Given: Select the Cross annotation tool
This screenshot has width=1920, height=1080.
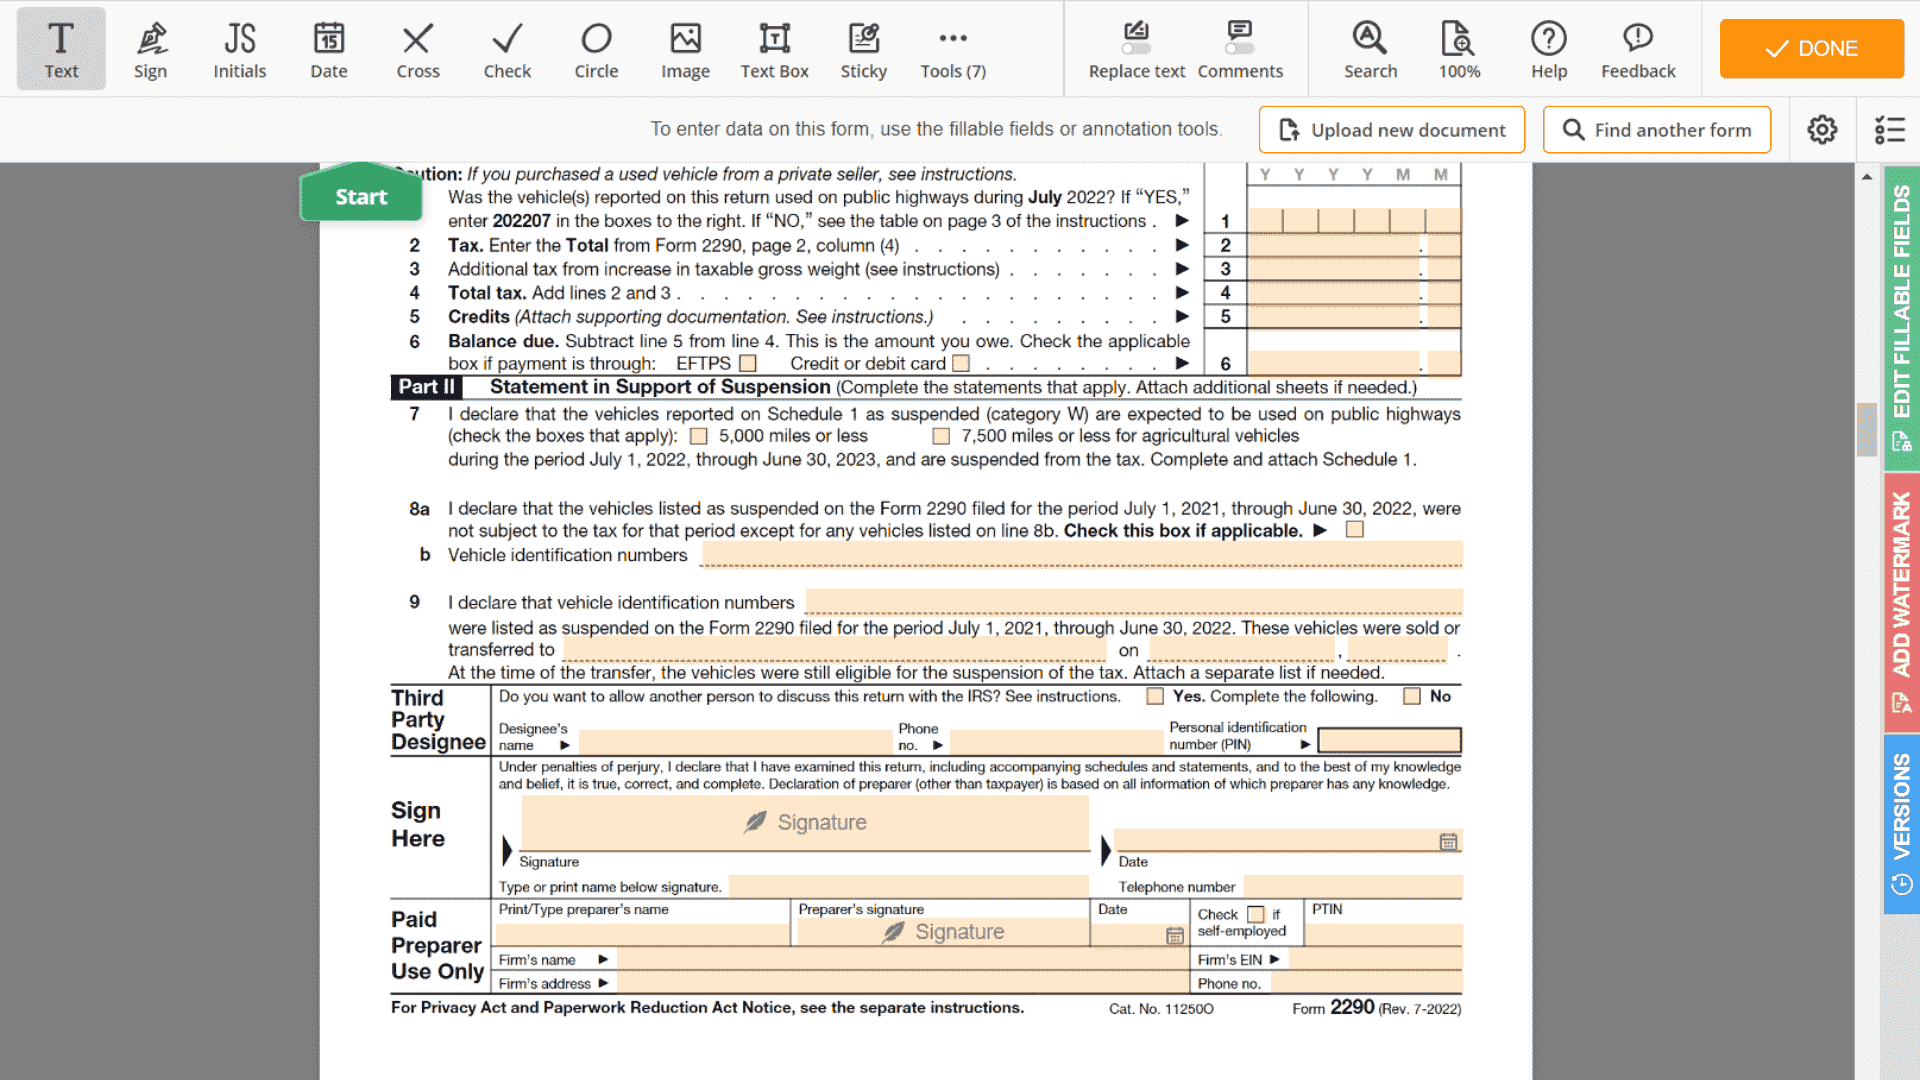Looking at the screenshot, I should pos(417,48).
